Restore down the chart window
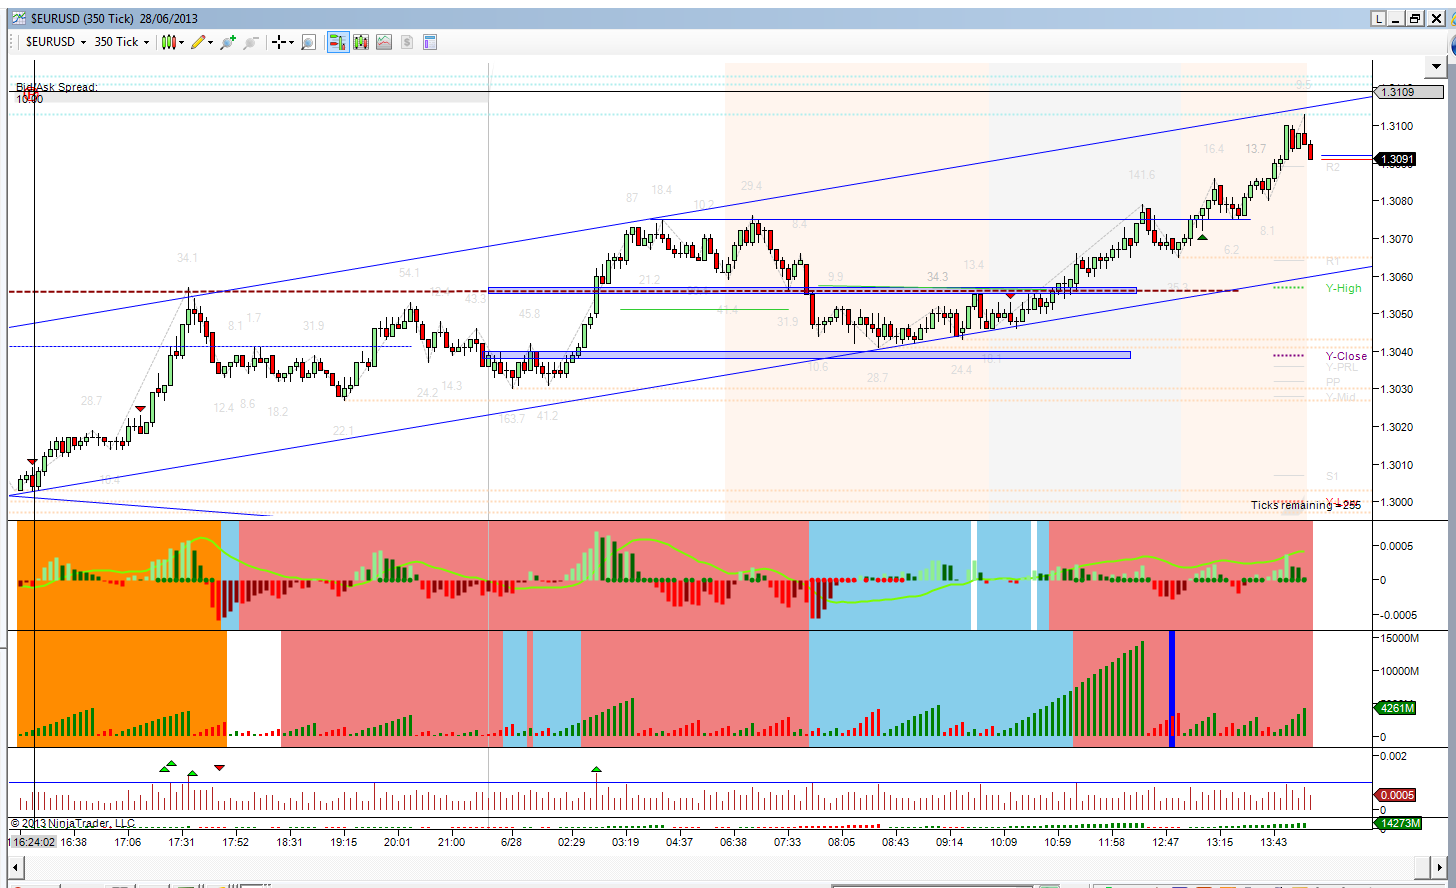 (1415, 19)
